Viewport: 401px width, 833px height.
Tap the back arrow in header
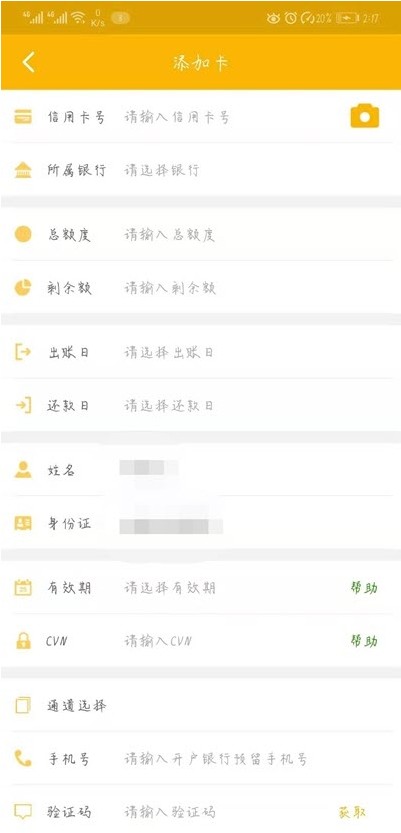[x=28, y=62]
